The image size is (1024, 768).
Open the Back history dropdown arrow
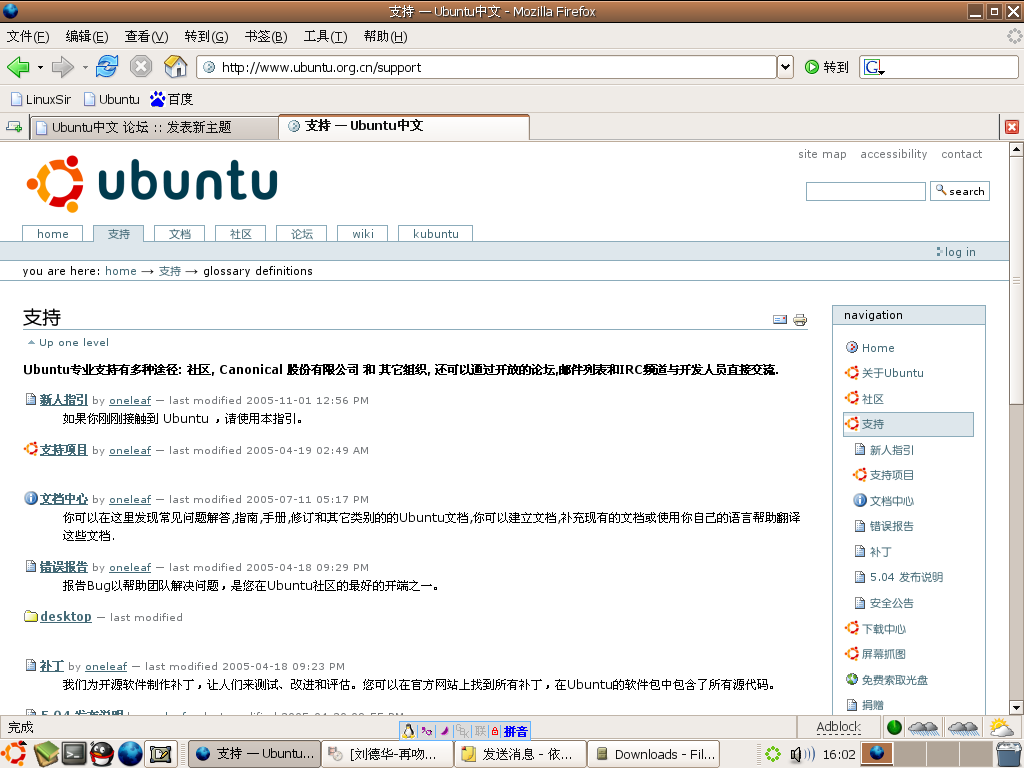[x=40, y=67]
